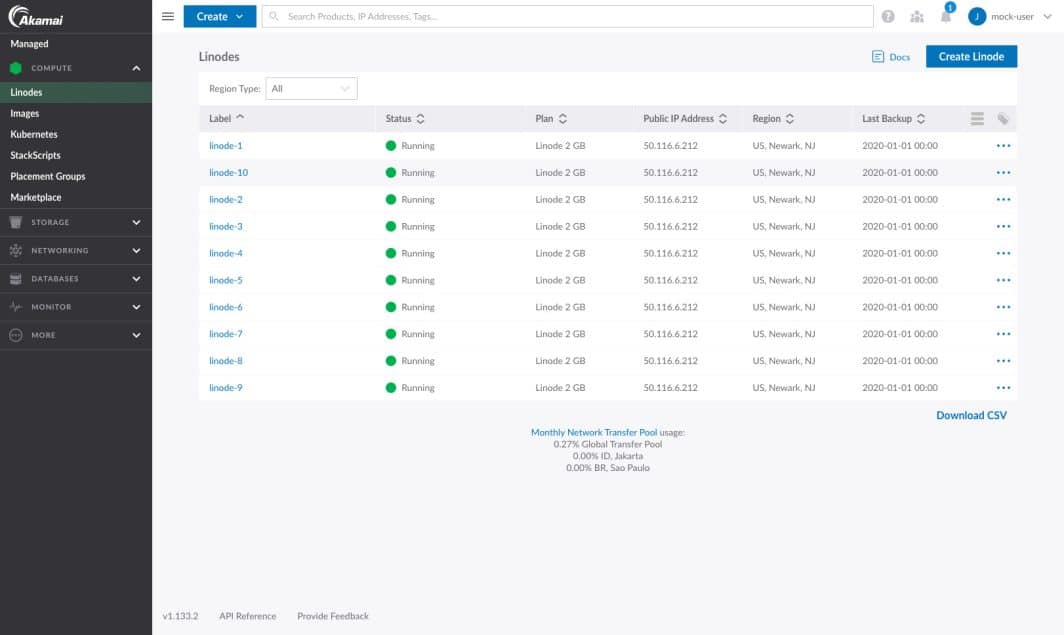
Task: Click the Akamai logo
Action: pyautogui.click(x=36, y=16)
